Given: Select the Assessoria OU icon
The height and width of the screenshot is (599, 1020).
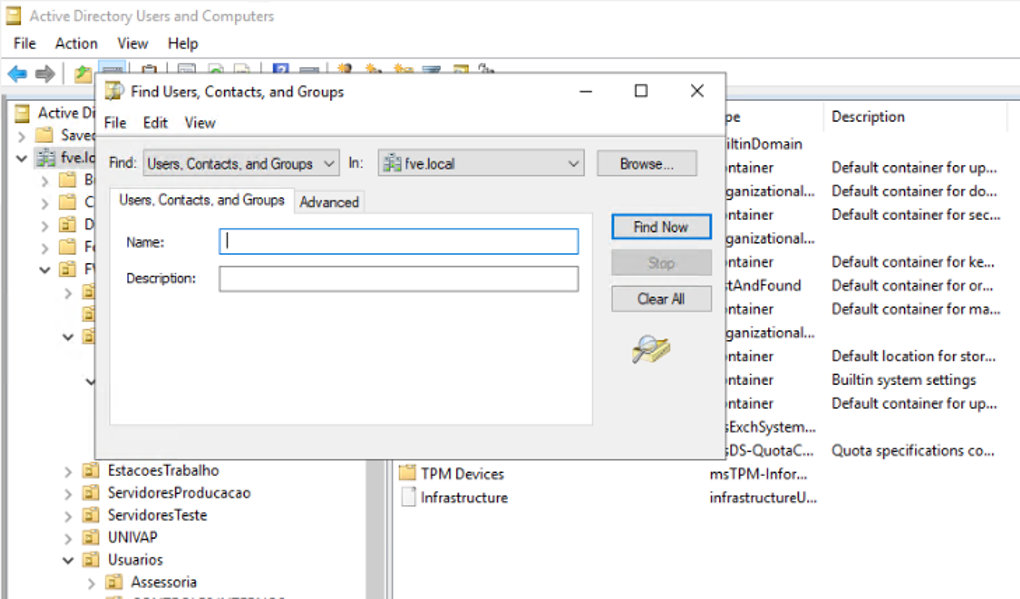Looking at the screenshot, I should pyautogui.click(x=114, y=582).
